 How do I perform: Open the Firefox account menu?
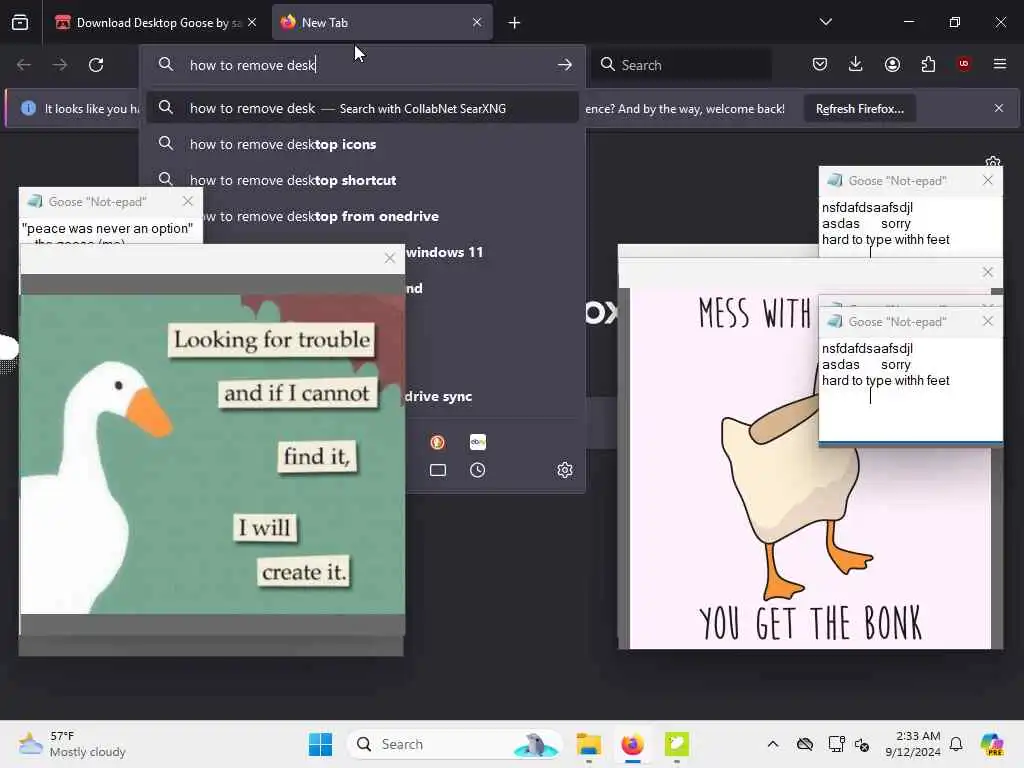pos(892,64)
